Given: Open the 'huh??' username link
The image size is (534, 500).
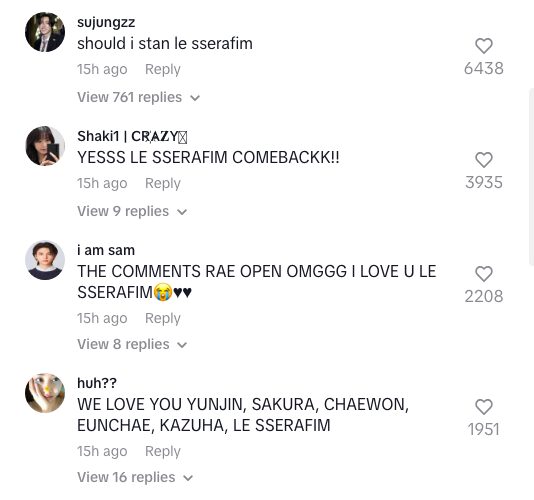Looking at the screenshot, I should pyautogui.click(x=97, y=383).
